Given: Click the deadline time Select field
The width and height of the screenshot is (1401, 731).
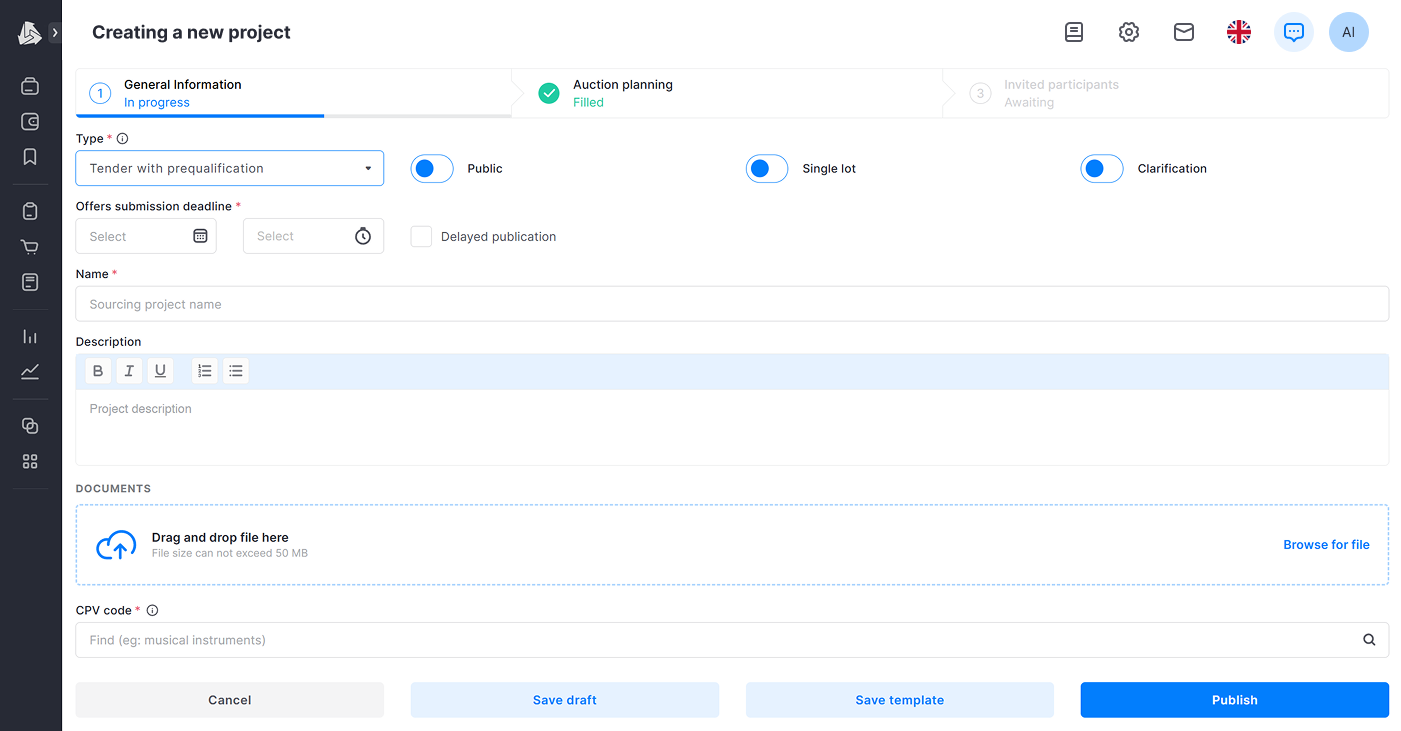Looking at the screenshot, I should click(x=313, y=236).
